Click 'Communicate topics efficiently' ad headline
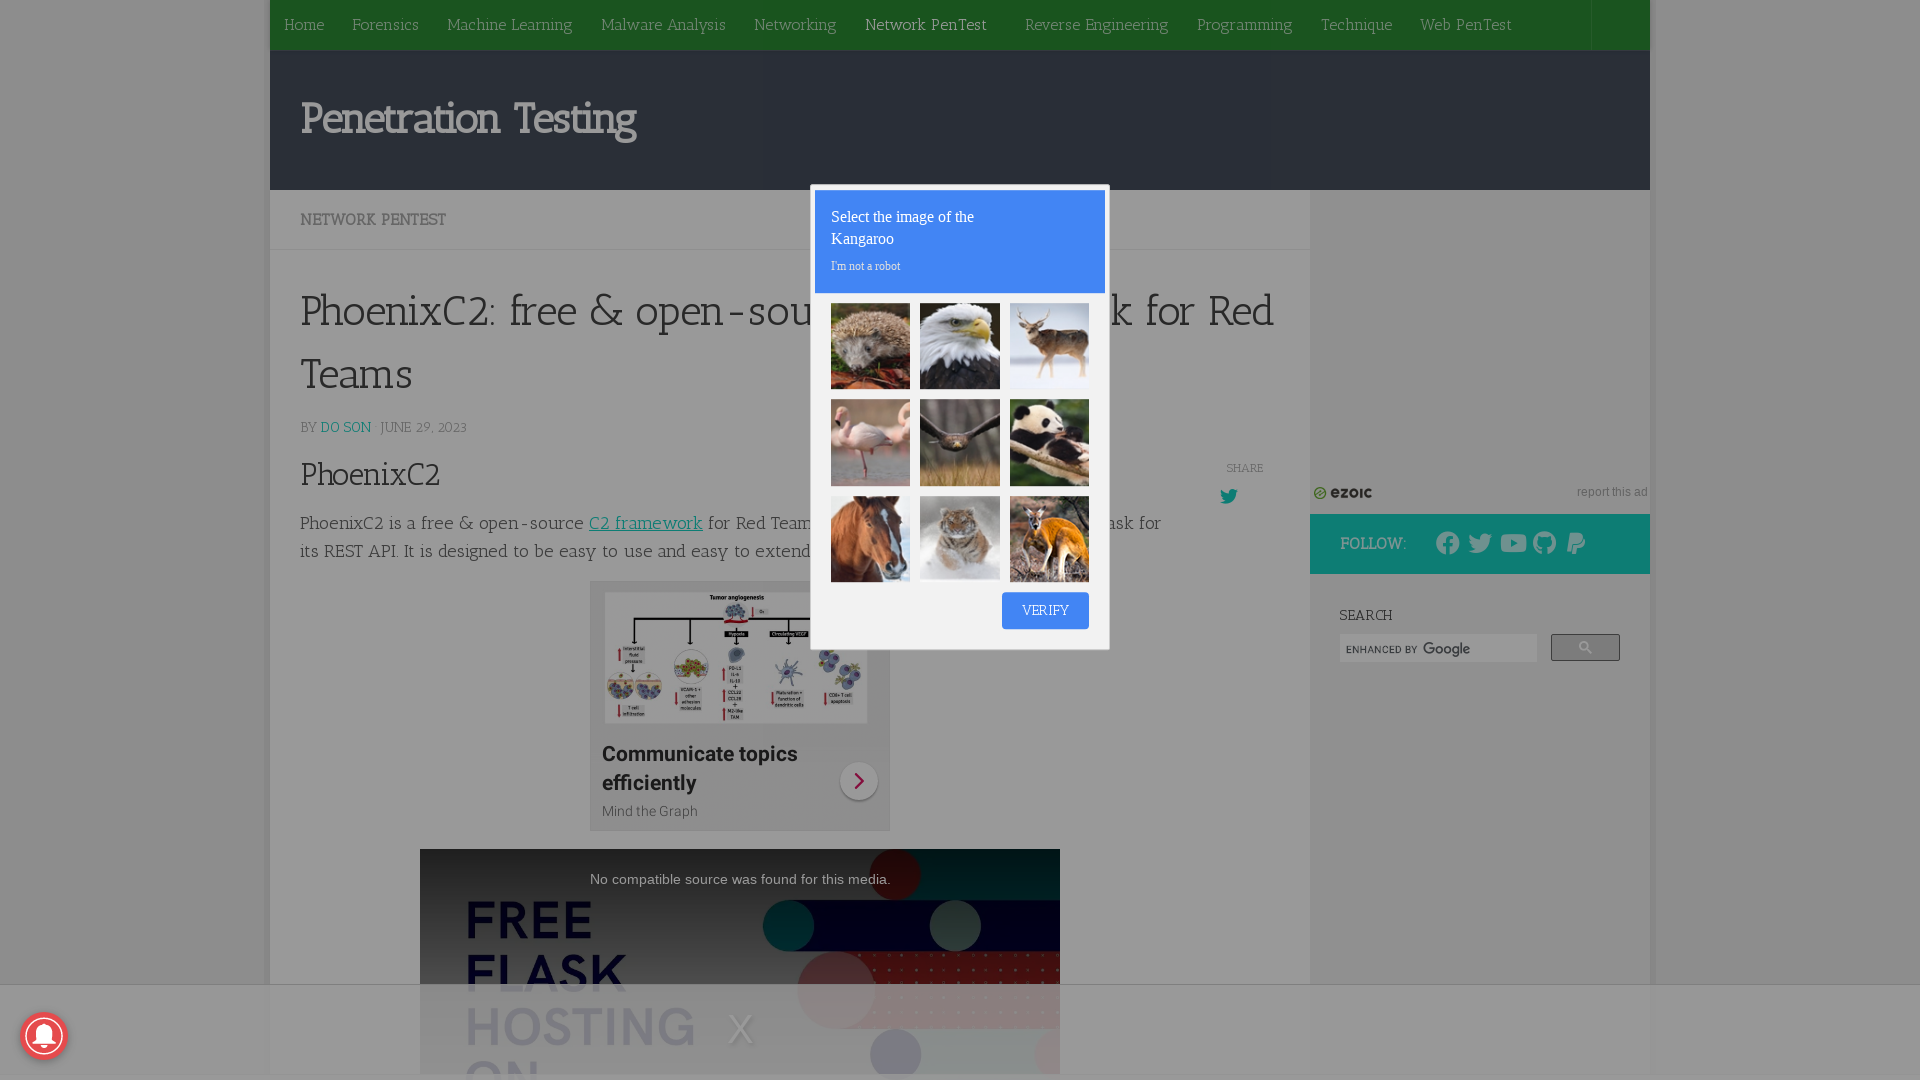 (x=700, y=768)
